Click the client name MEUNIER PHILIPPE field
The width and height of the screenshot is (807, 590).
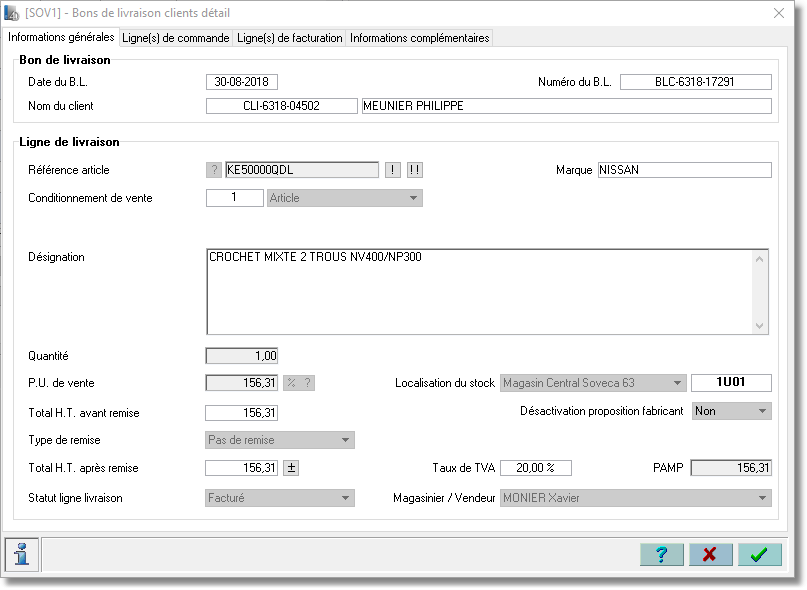coord(567,106)
